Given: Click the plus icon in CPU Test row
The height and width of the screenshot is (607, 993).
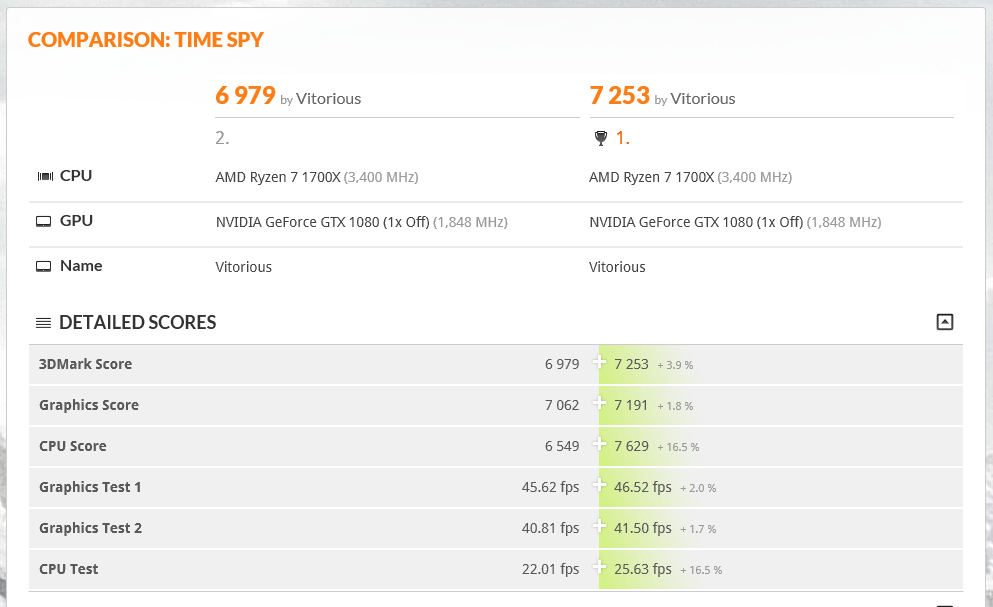Looking at the screenshot, I should [x=599, y=567].
